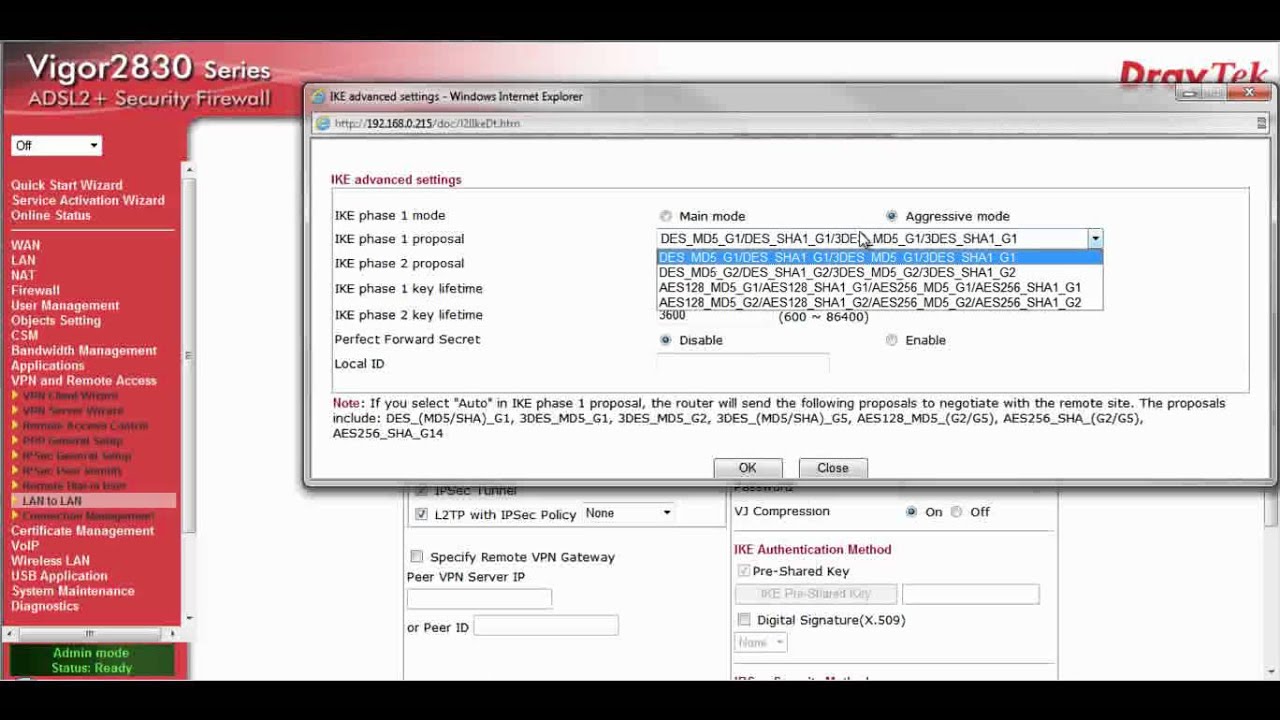Toggle L2TP with IPSec Policy checkbox
This screenshot has width=1280, height=720.
click(421, 514)
